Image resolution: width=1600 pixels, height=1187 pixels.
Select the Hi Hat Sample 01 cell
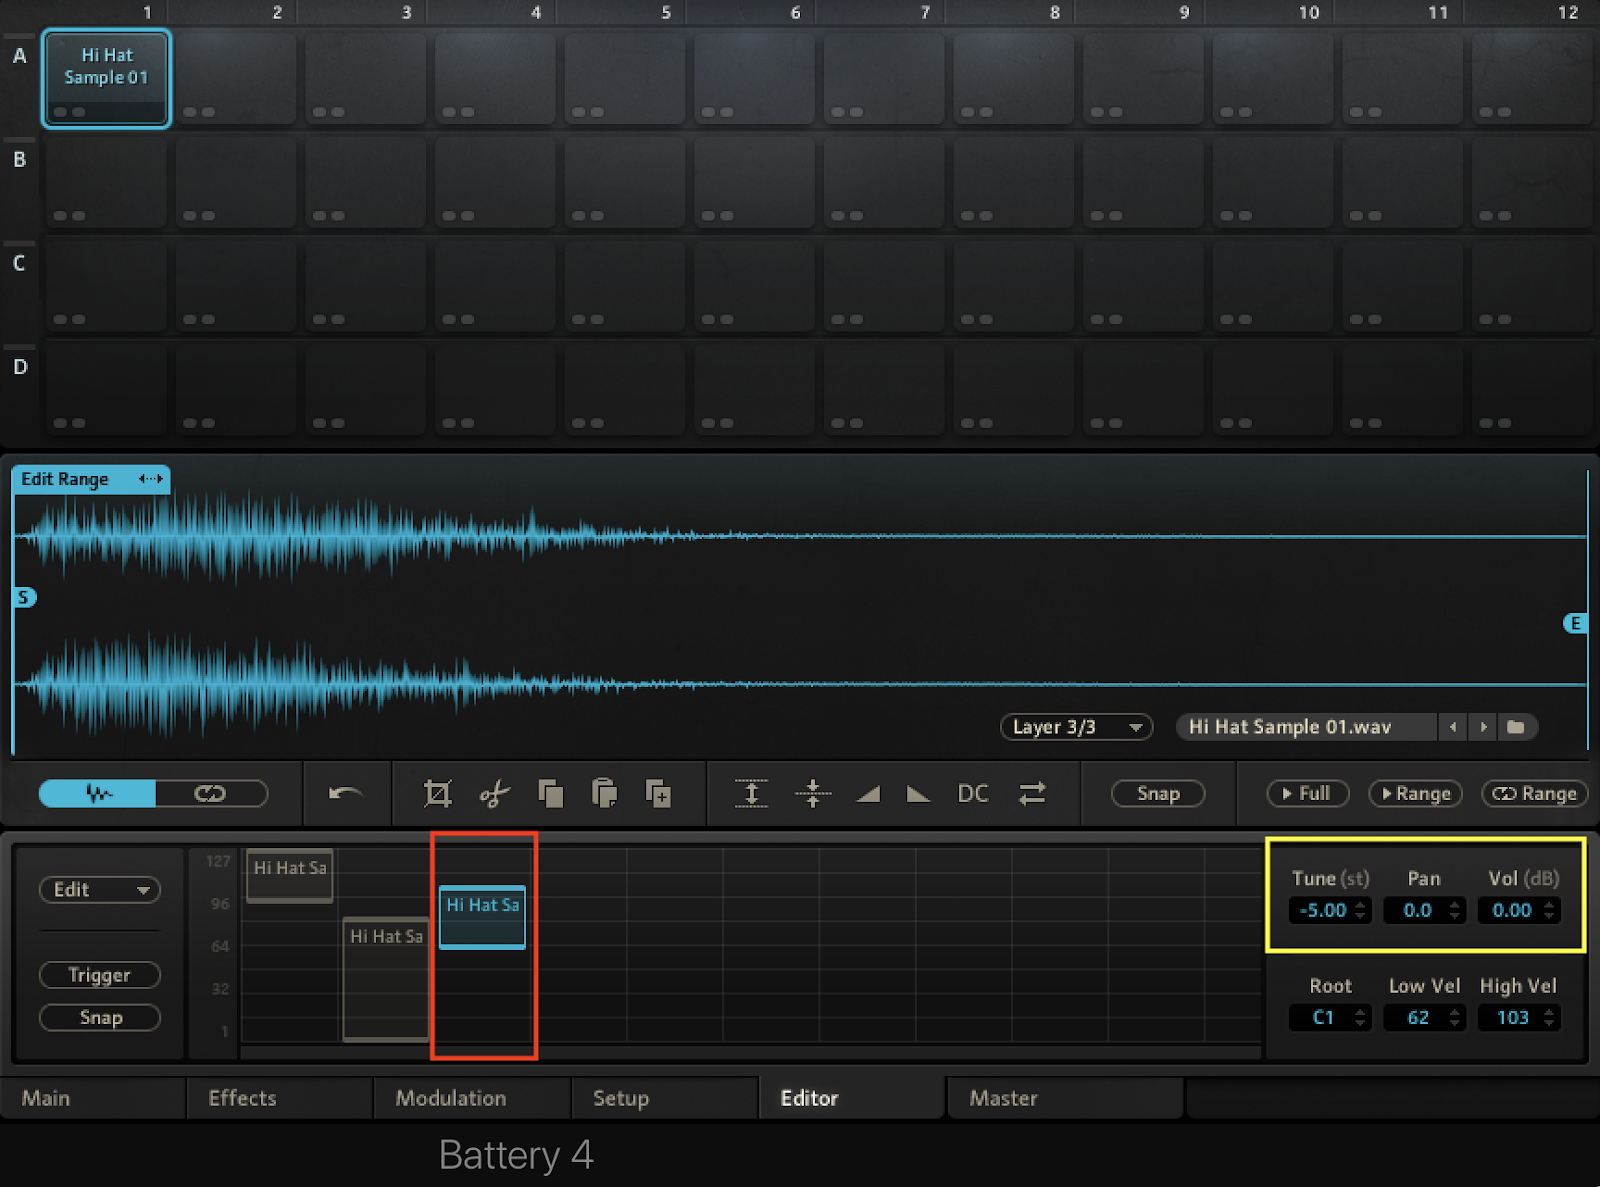[x=106, y=78]
